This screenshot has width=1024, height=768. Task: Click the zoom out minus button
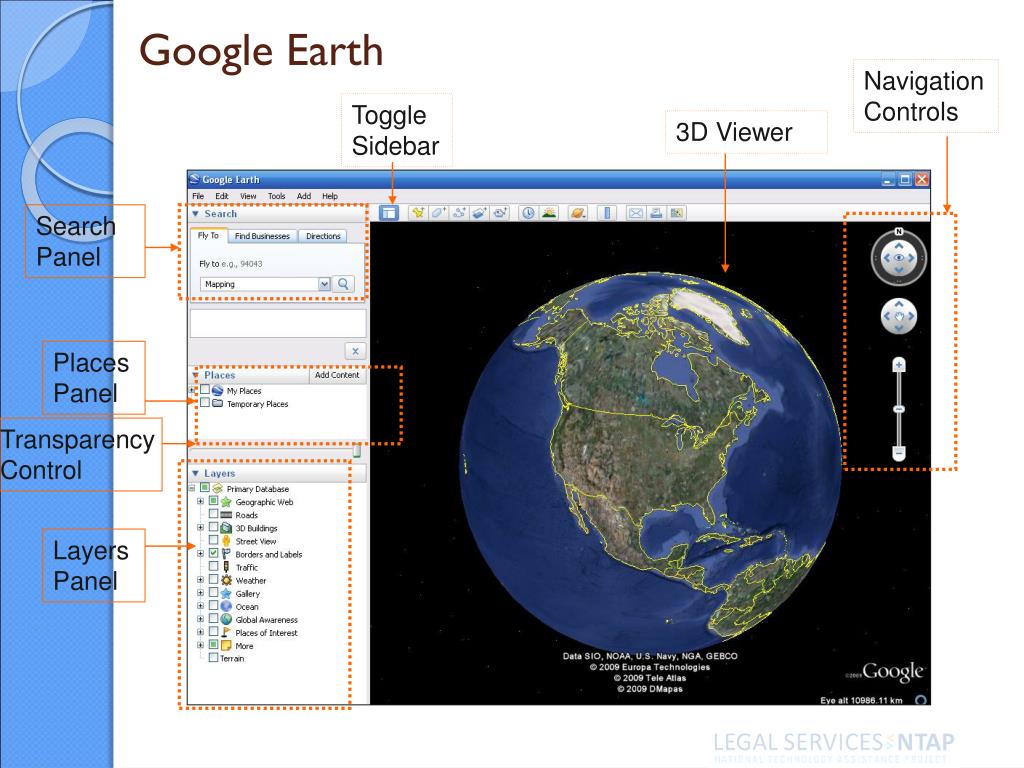coord(899,452)
